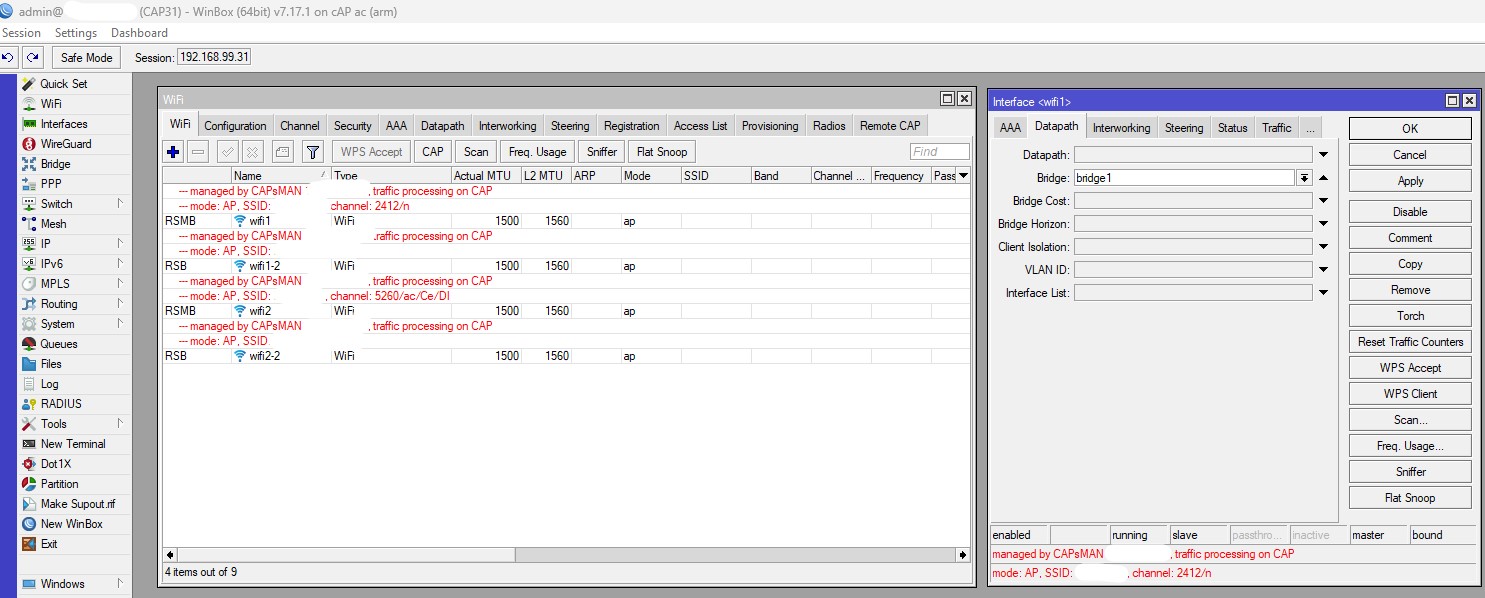The width and height of the screenshot is (1485, 598).
Task: Click the WiFi table horizontal scrollbar
Action: pos(566,554)
